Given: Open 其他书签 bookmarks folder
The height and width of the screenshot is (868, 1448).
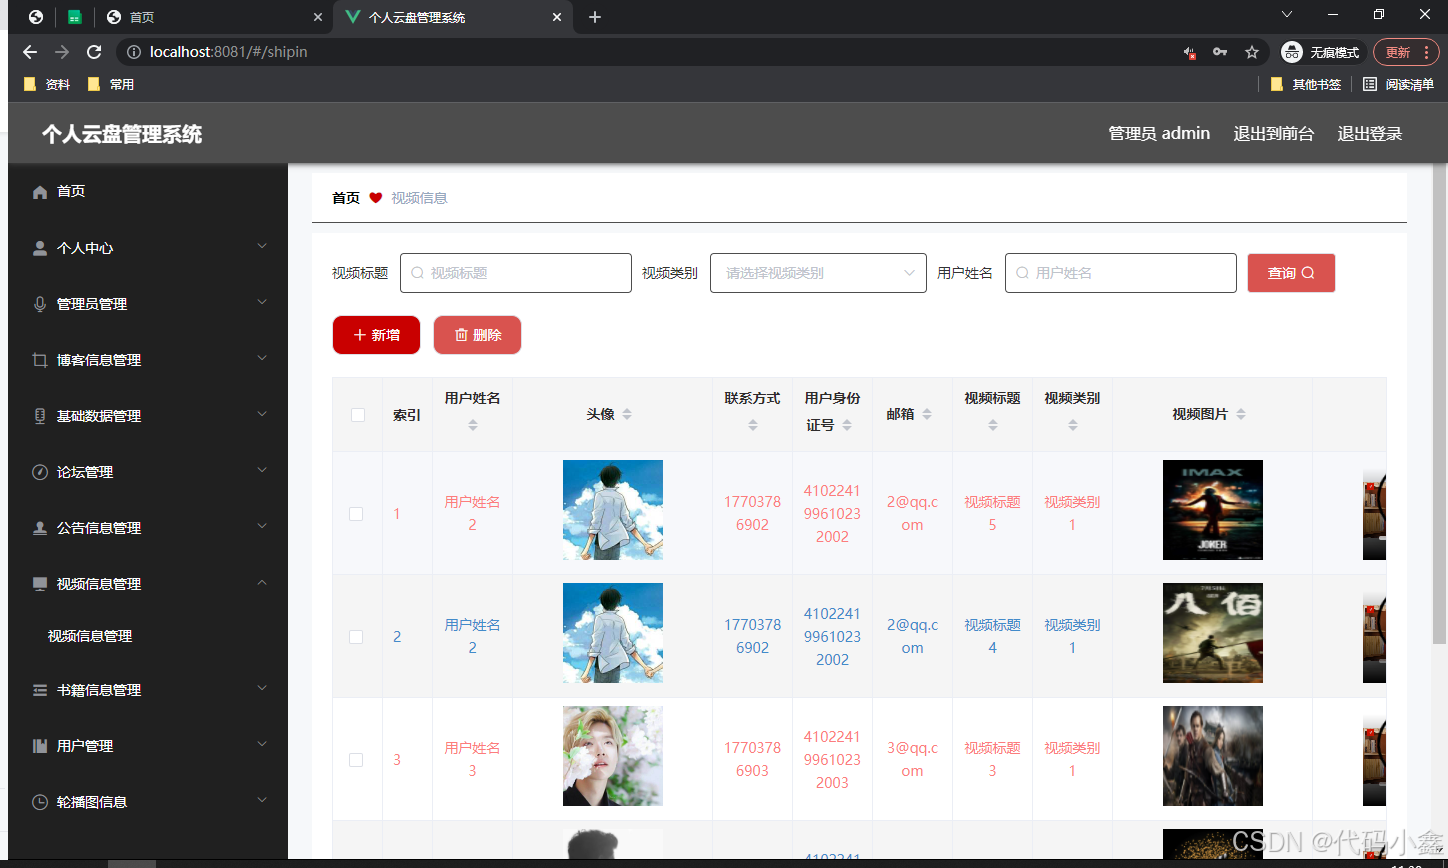Looking at the screenshot, I should 1306,85.
